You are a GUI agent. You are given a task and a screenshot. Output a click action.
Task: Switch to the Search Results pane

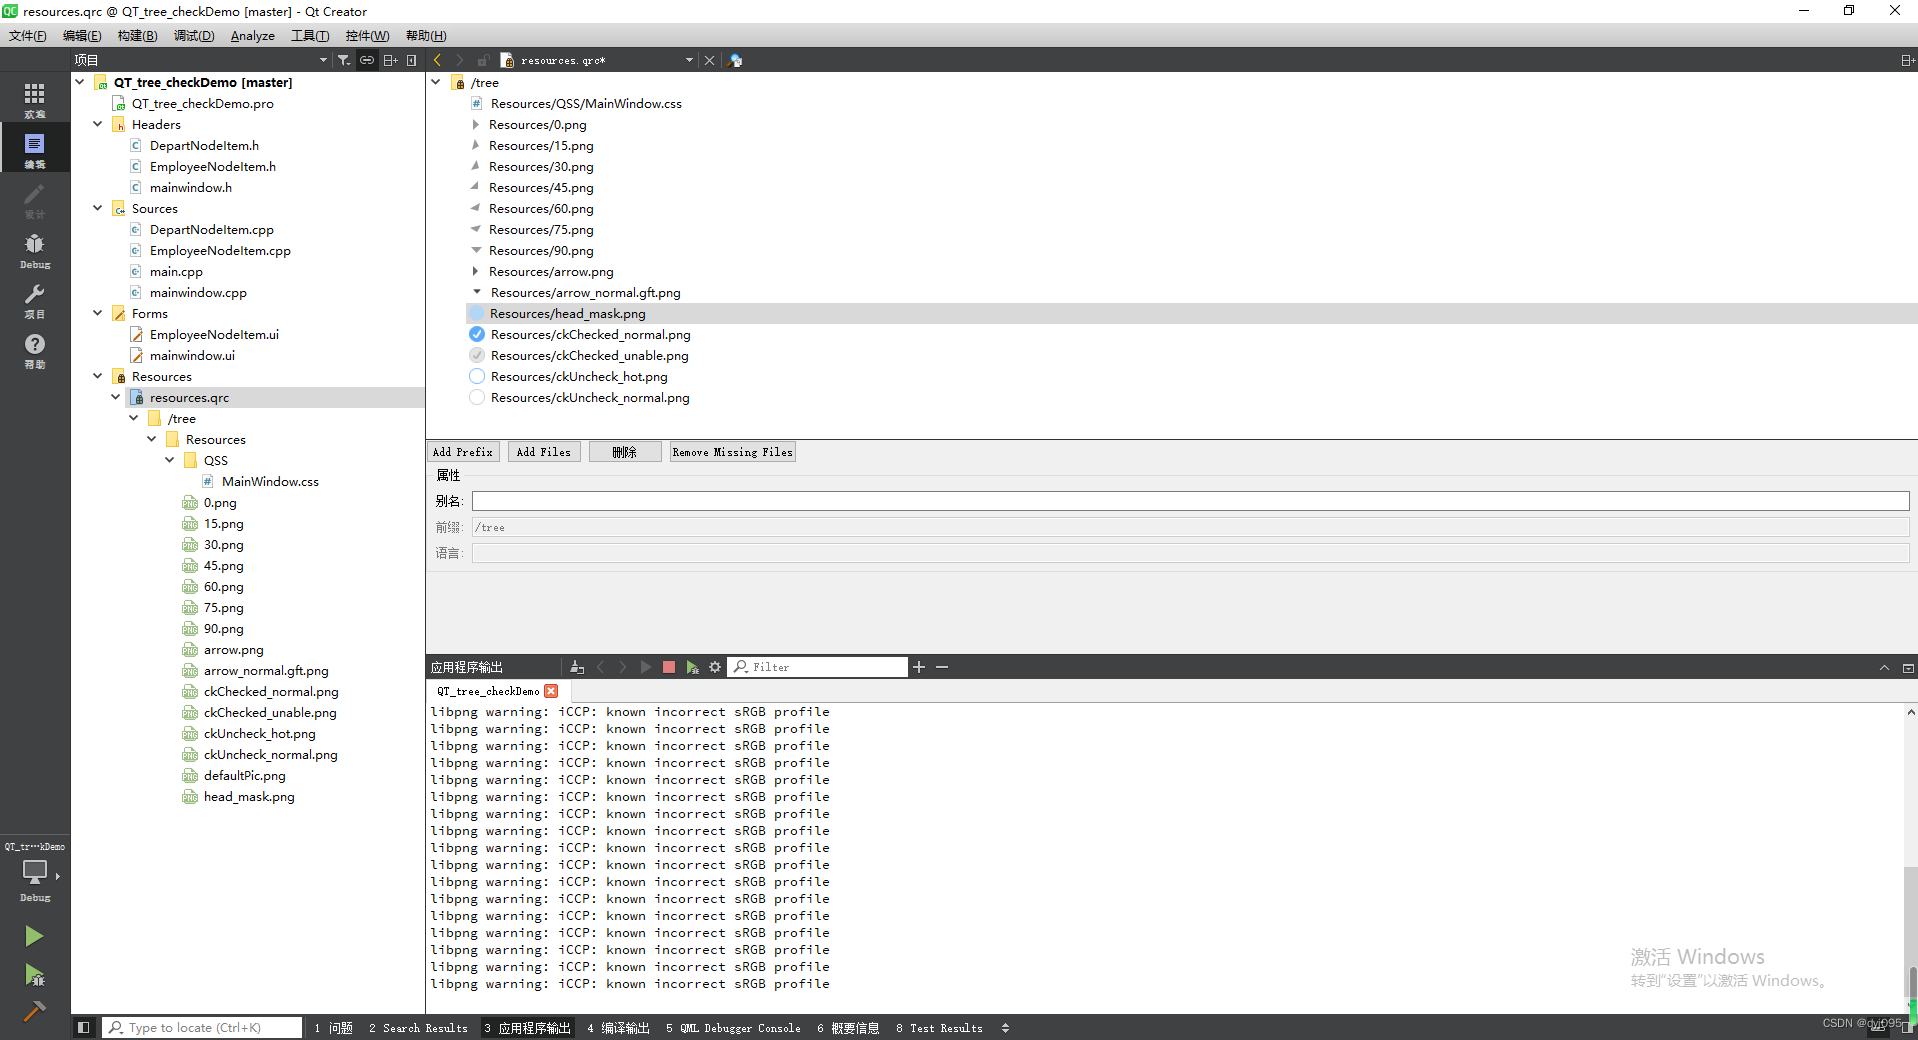pos(418,1028)
